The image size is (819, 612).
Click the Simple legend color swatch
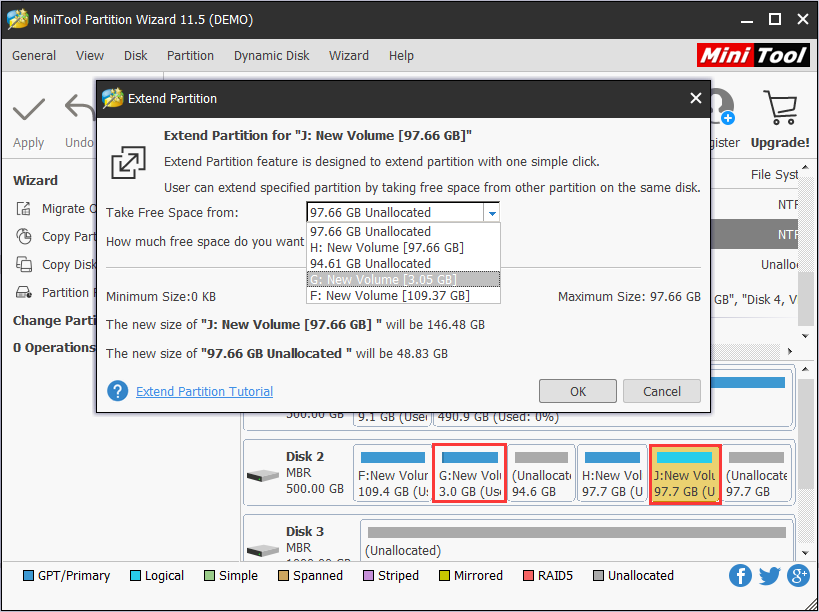tap(209, 576)
